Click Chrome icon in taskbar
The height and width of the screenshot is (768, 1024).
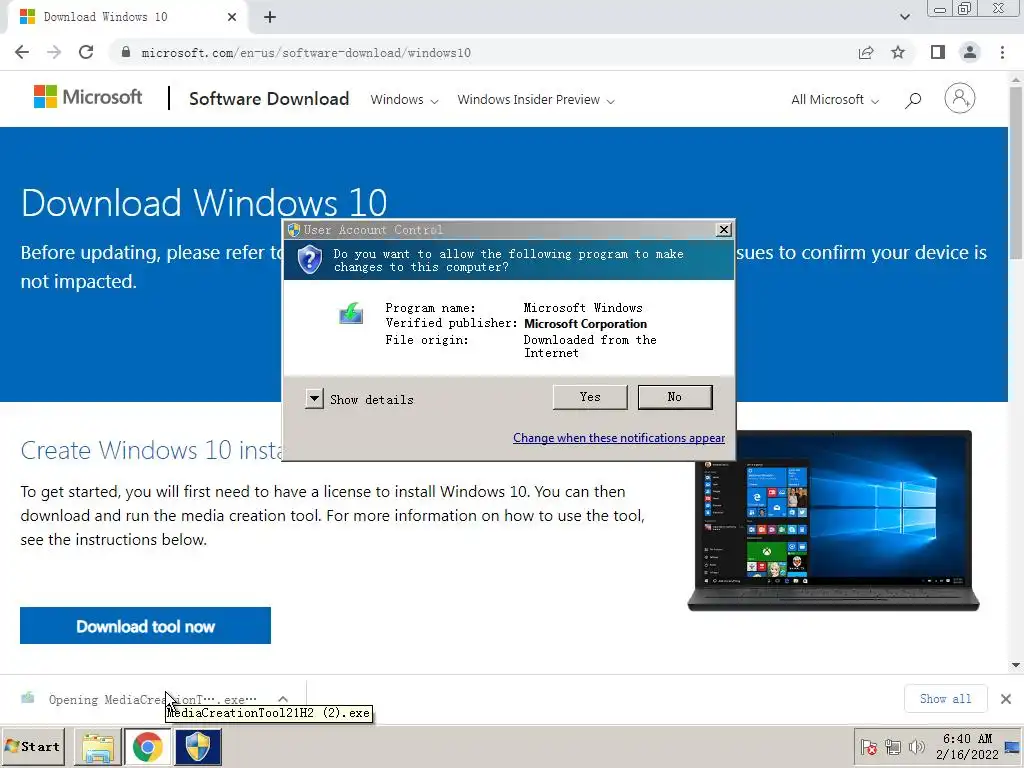tap(148, 746)
